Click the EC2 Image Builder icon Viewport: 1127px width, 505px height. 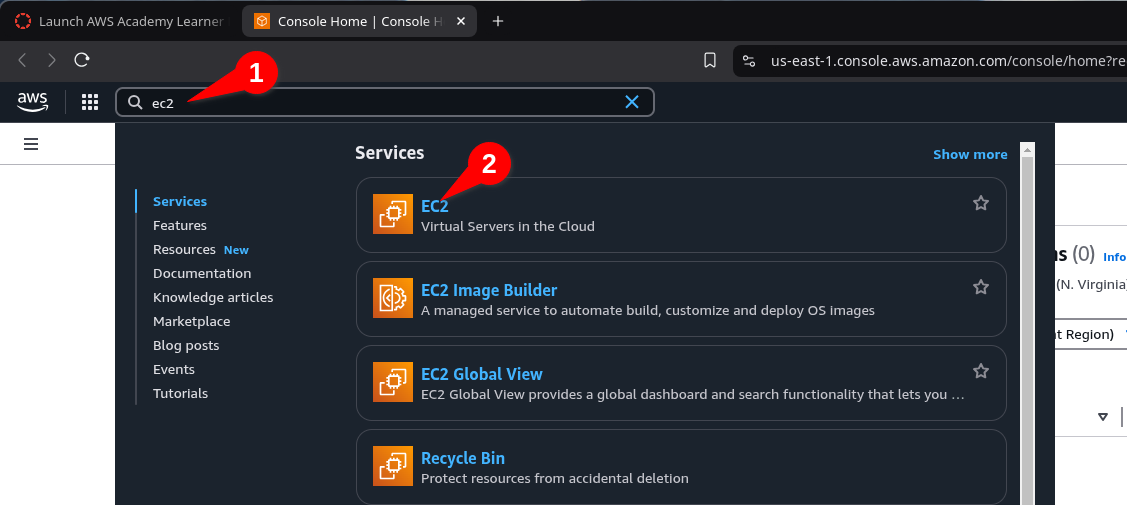point(392,298)
